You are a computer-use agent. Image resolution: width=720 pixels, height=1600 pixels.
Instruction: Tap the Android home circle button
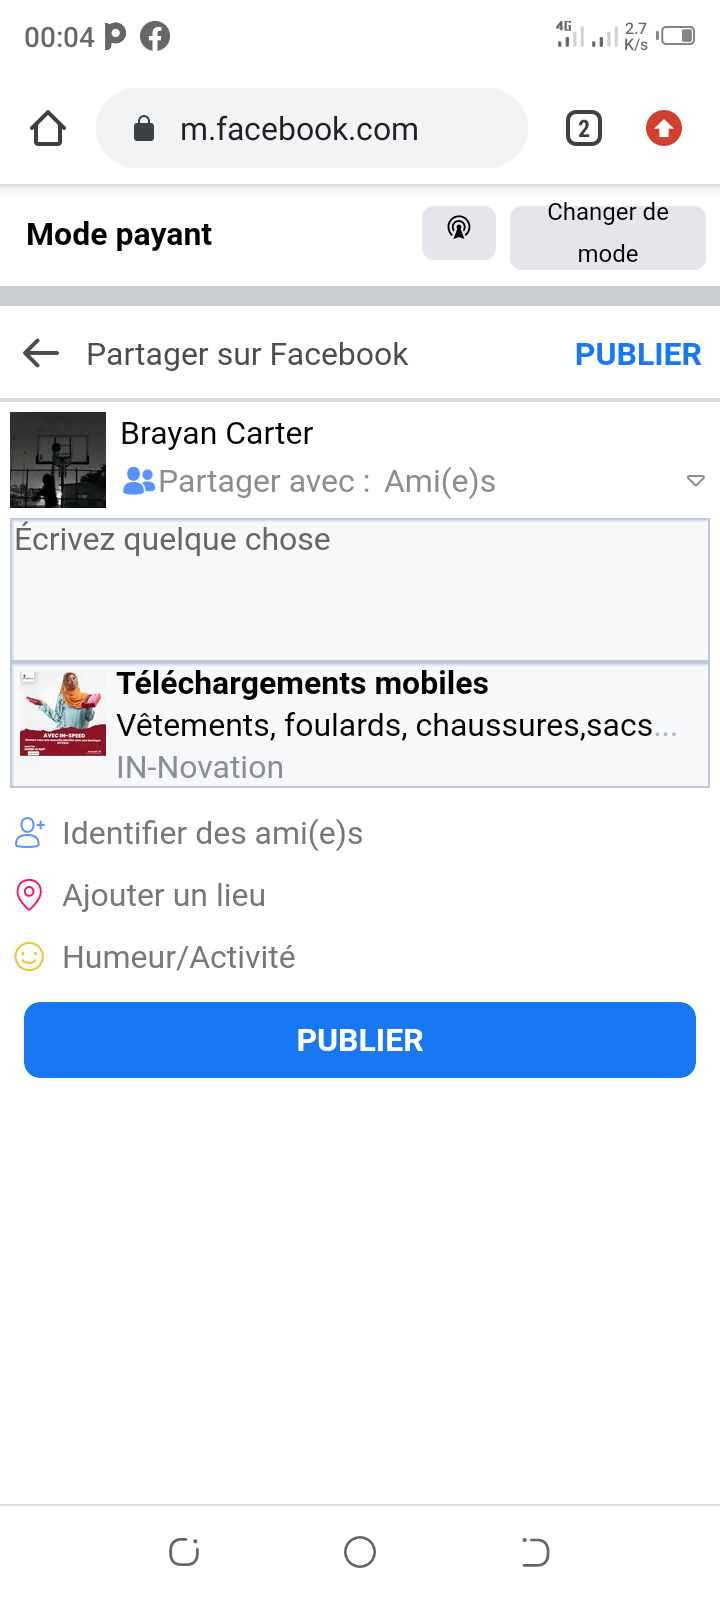360,1552
